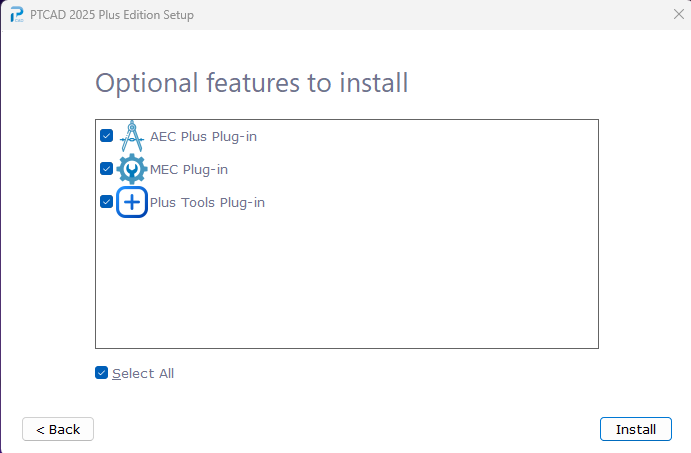Click the MEC gear and wrench icon
The image size is (691, 453).
pos(132,169)
